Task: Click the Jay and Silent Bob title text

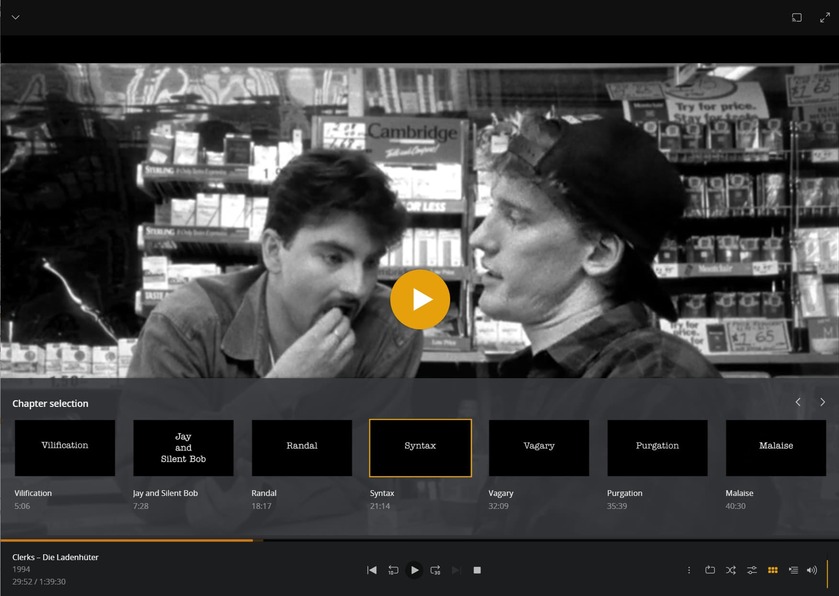Action: pos(165,493)
